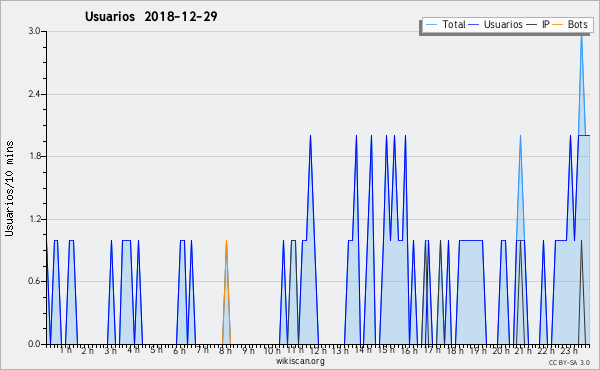The width and height of the screenshot is (600, 370).
Task: Click the '2 h' x-axis label
Action: 87,350
